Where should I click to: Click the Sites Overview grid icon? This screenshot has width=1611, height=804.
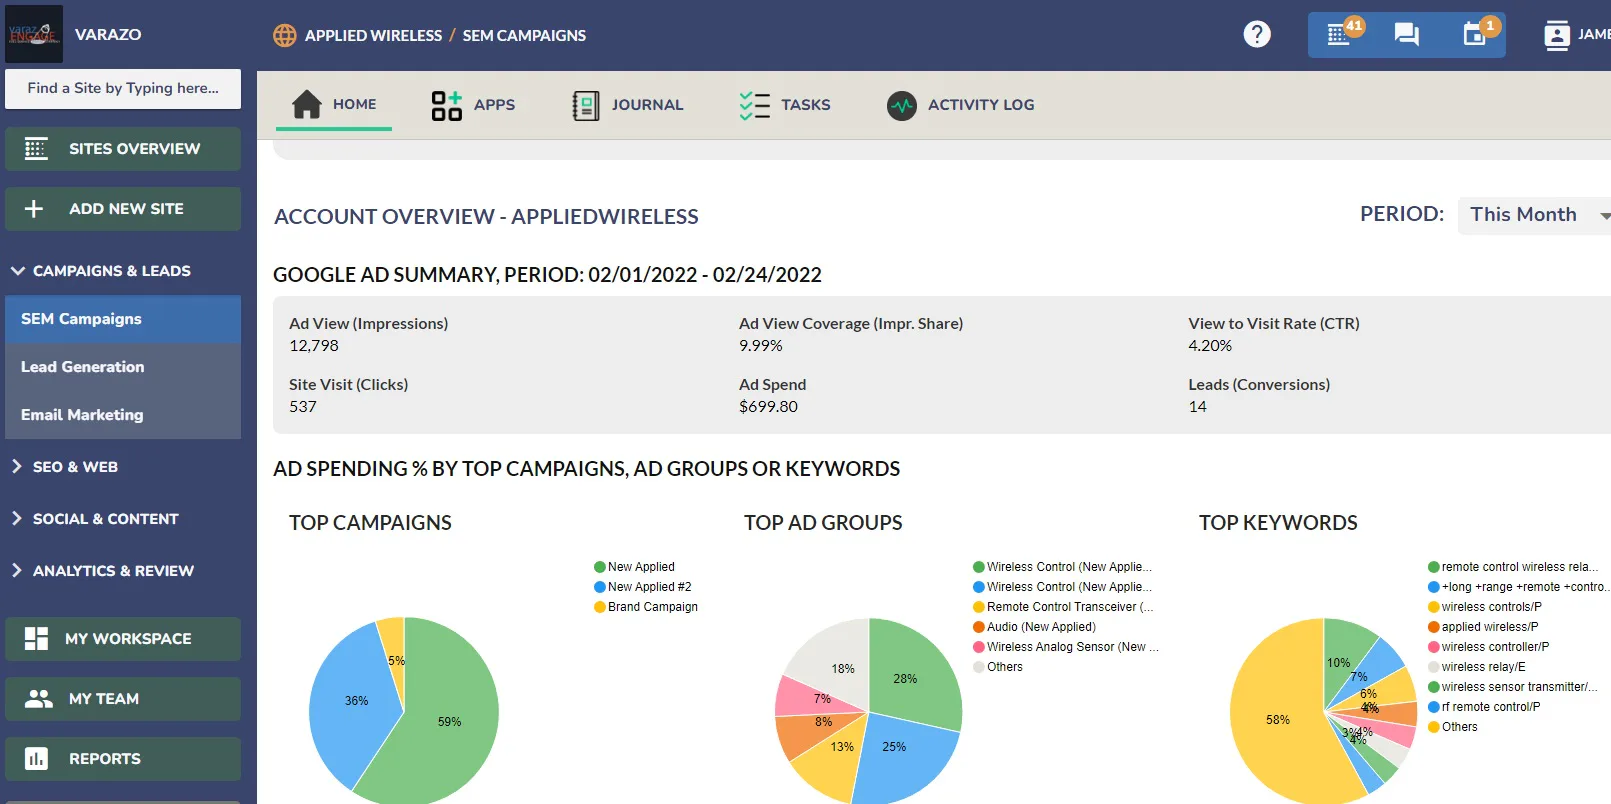click(x=36, y=149)
